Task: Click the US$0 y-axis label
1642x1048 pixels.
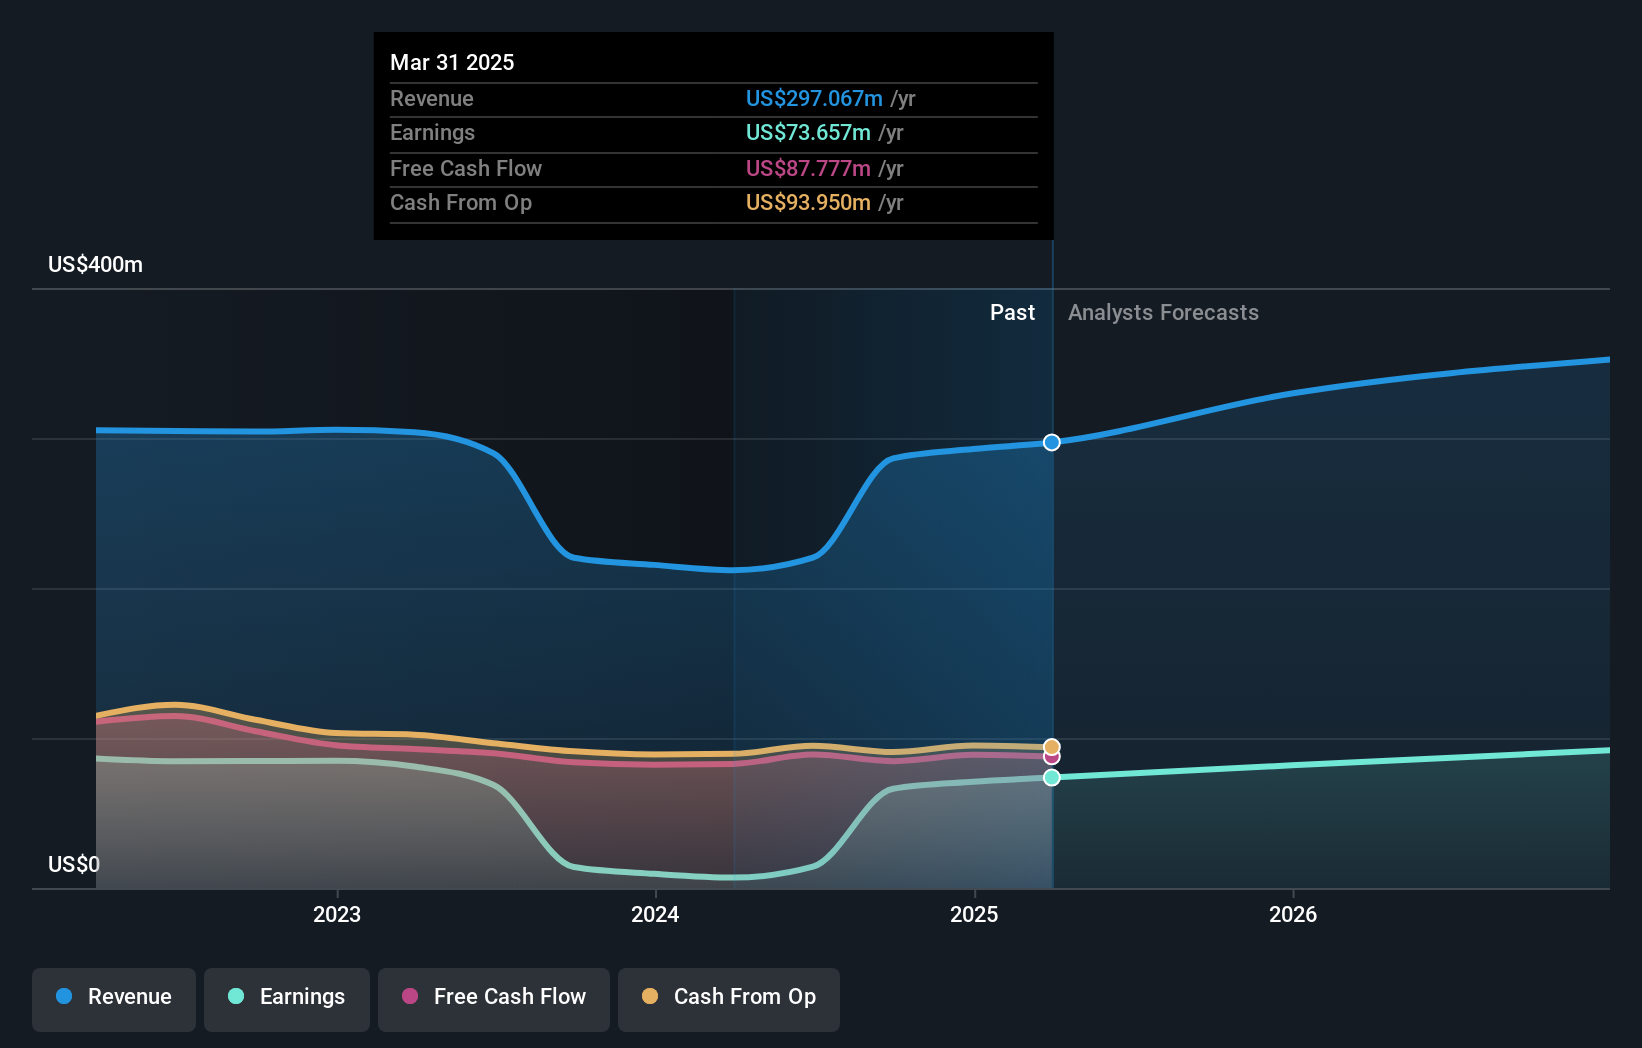Action: click(74, 864)
